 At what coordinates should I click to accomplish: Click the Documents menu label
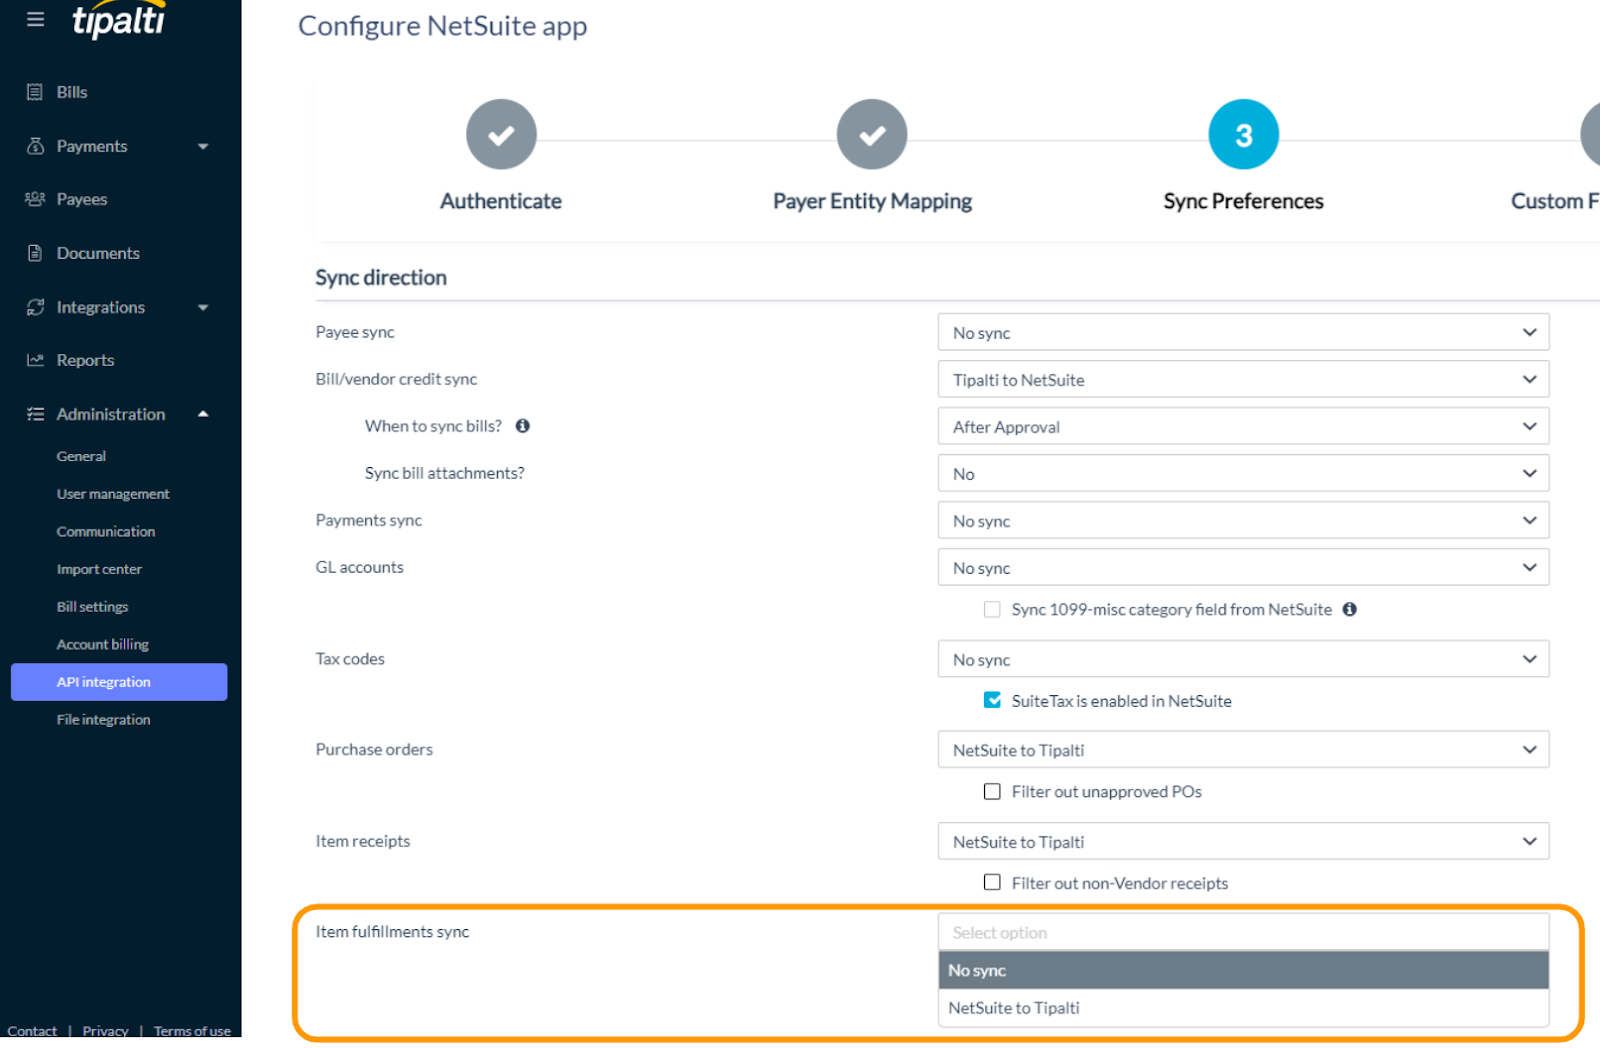click(98, 253)
